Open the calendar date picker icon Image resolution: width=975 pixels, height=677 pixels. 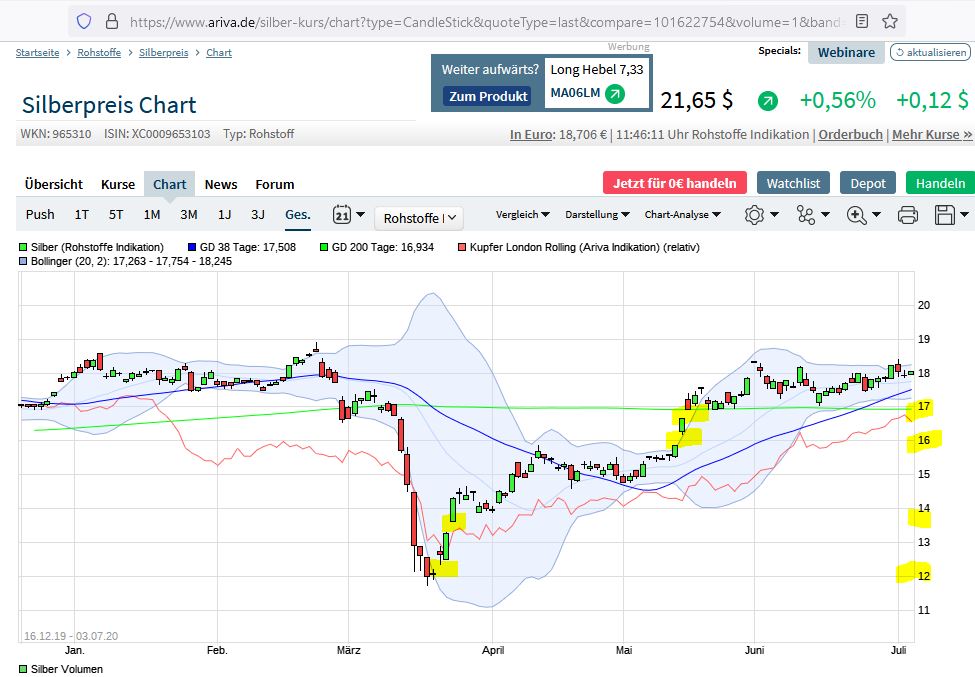coord(342,214)
